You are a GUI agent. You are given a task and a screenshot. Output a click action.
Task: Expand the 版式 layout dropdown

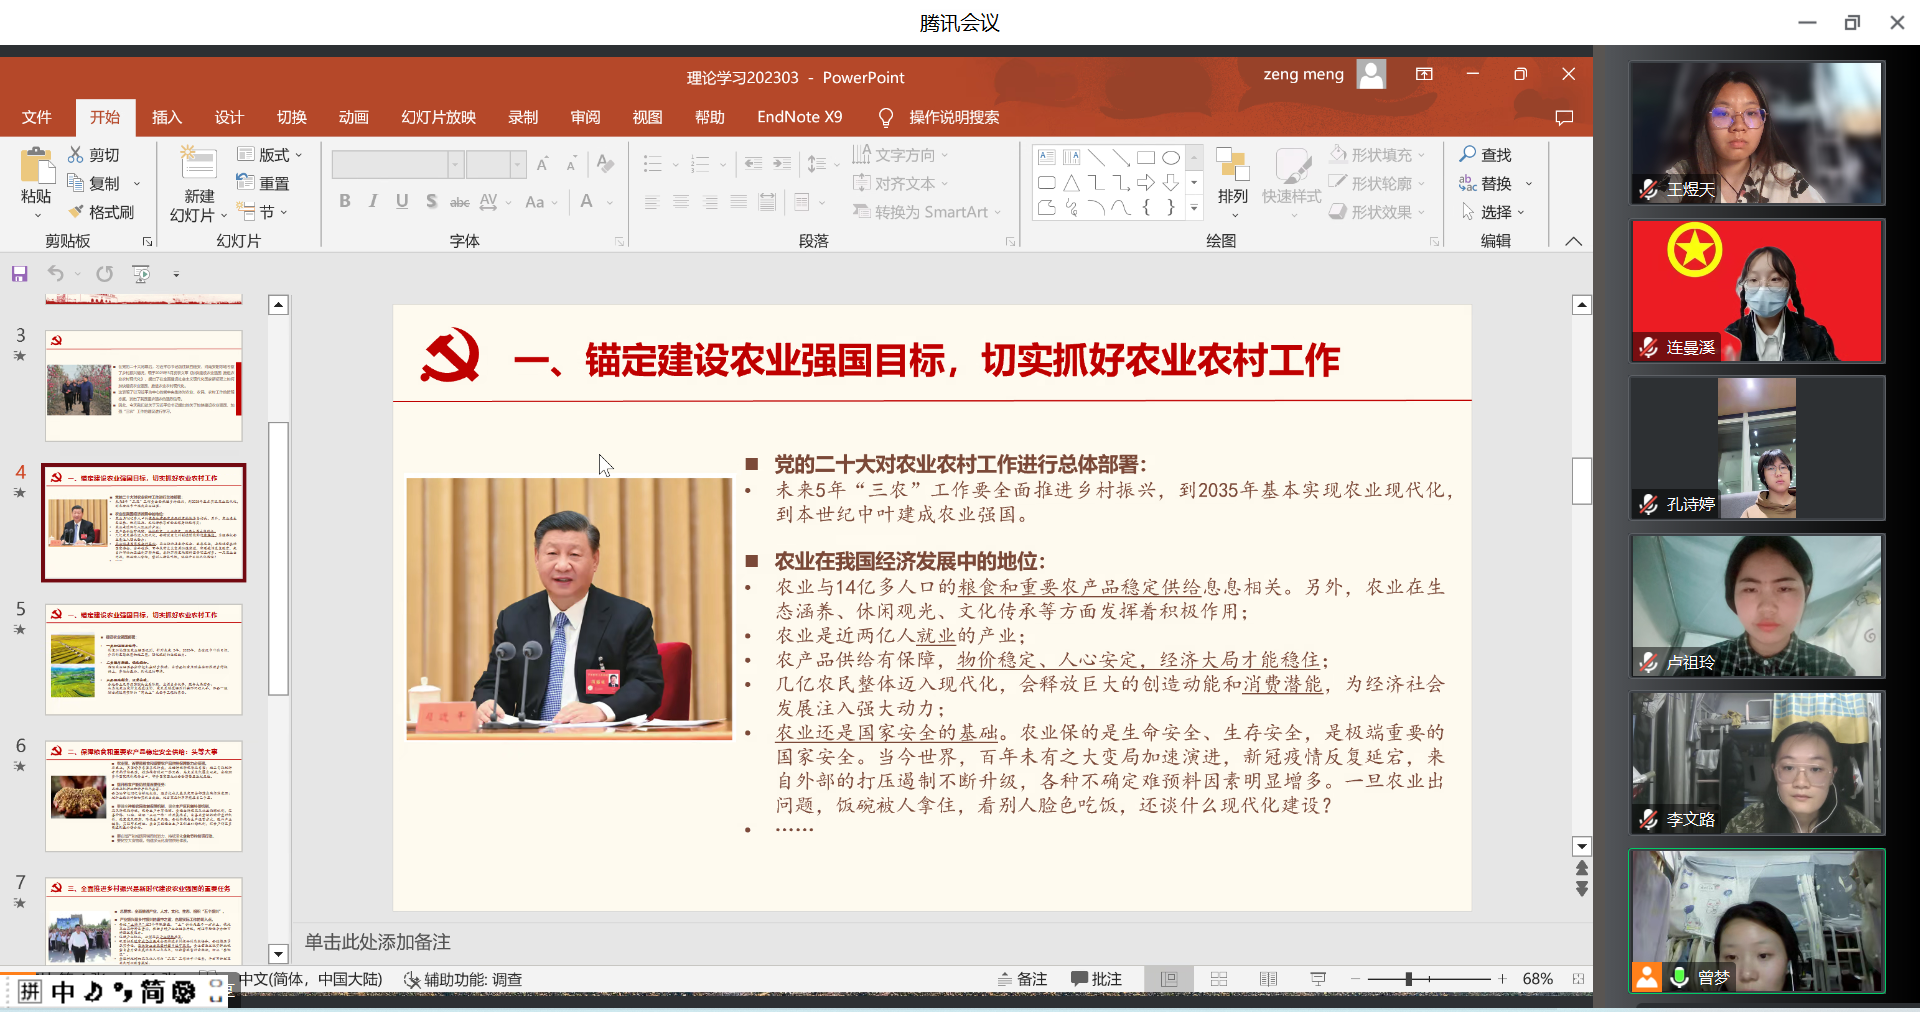[270, 155]
